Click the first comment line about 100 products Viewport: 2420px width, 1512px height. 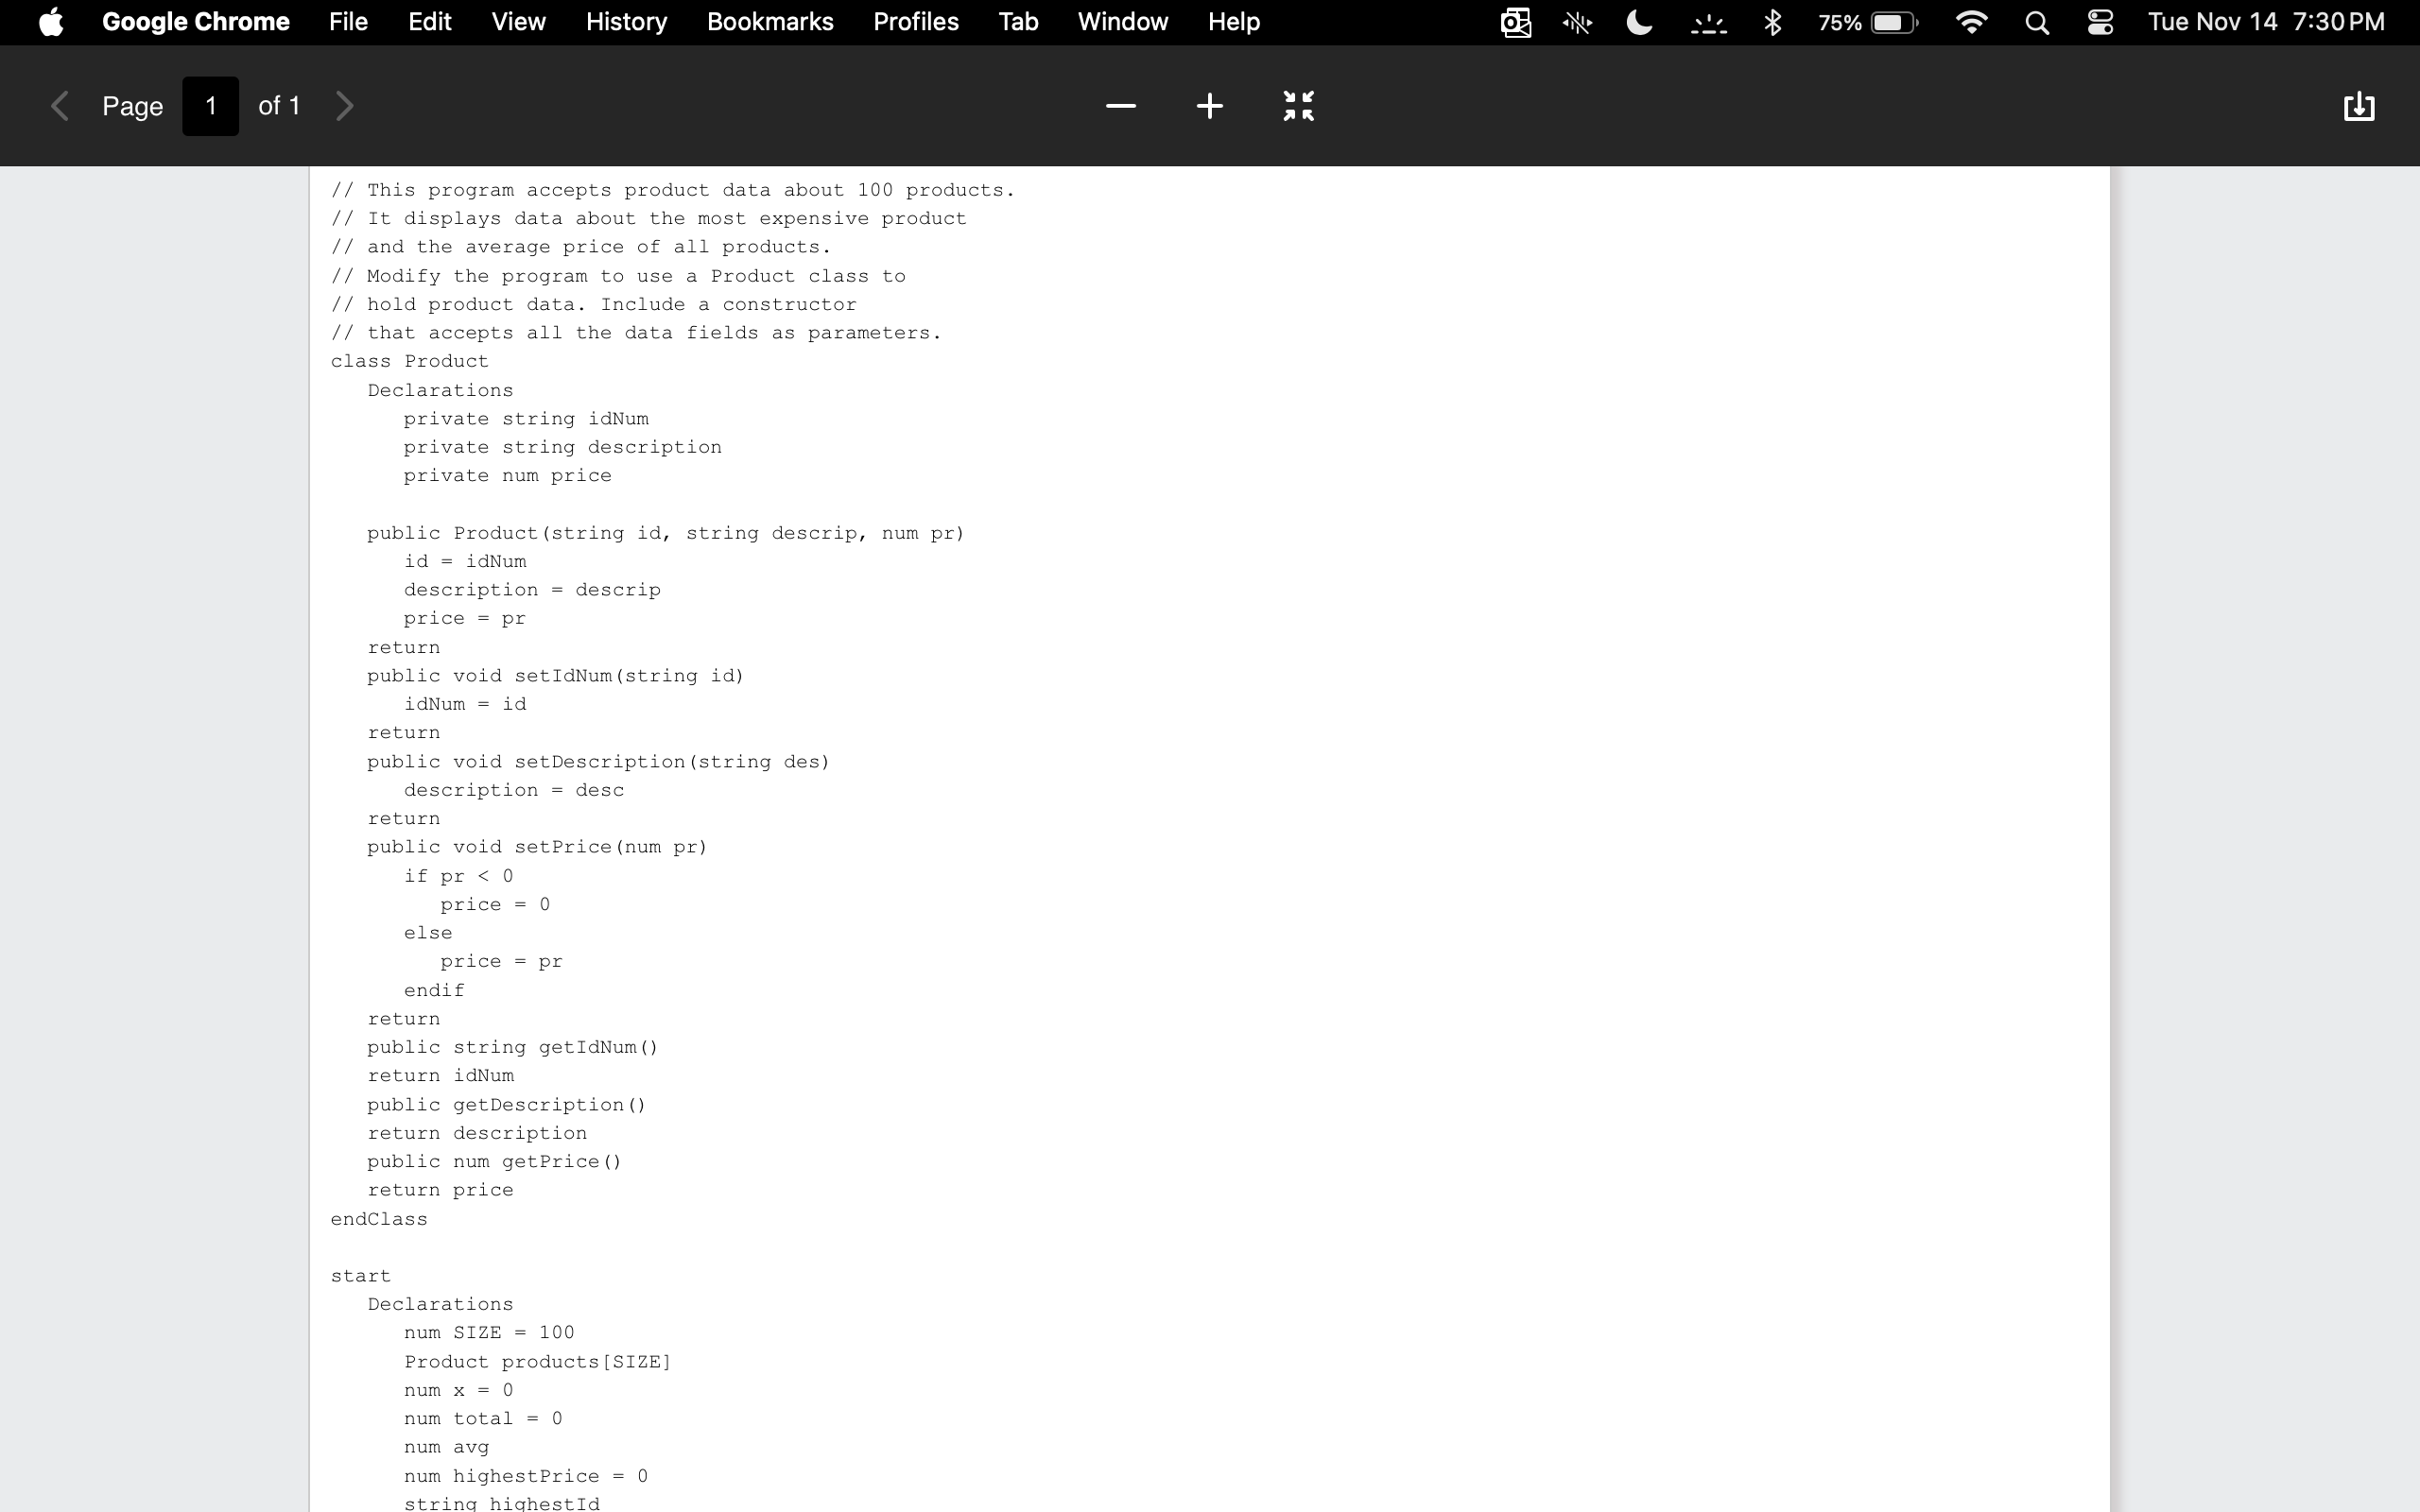point(673,190)
